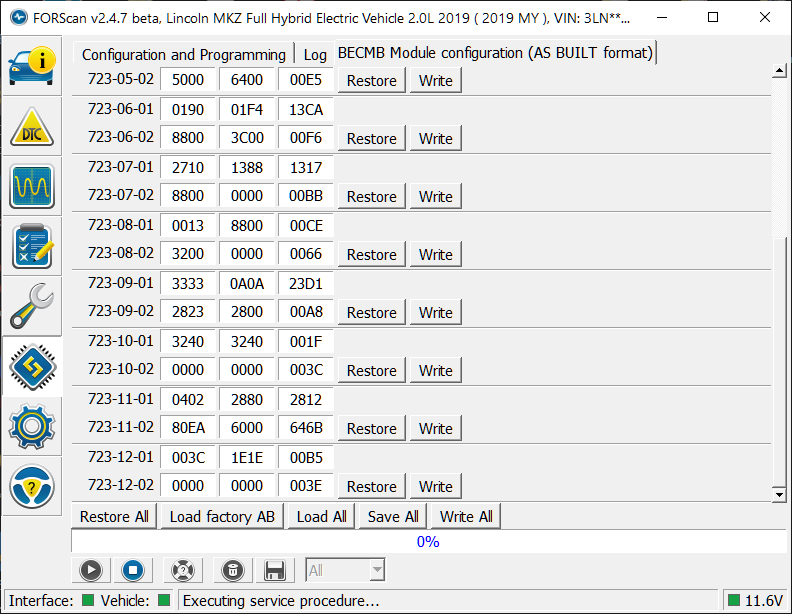Click Load factory AB button
The image size is (792, 614).
tap(222, 517)
